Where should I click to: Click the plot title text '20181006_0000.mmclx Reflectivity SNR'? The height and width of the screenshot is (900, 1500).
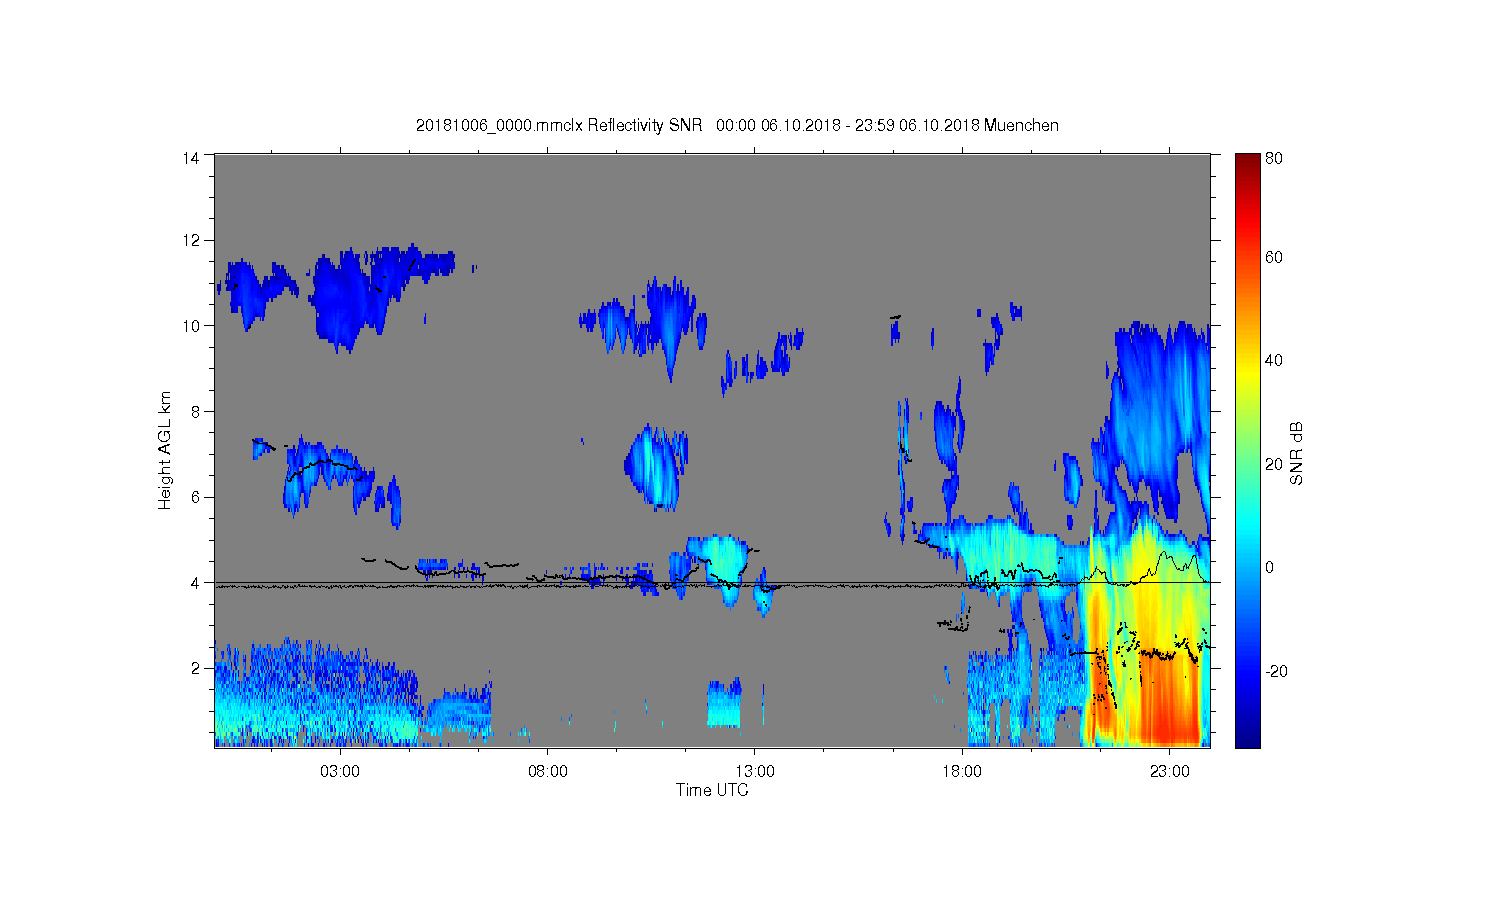pos(558,125)
